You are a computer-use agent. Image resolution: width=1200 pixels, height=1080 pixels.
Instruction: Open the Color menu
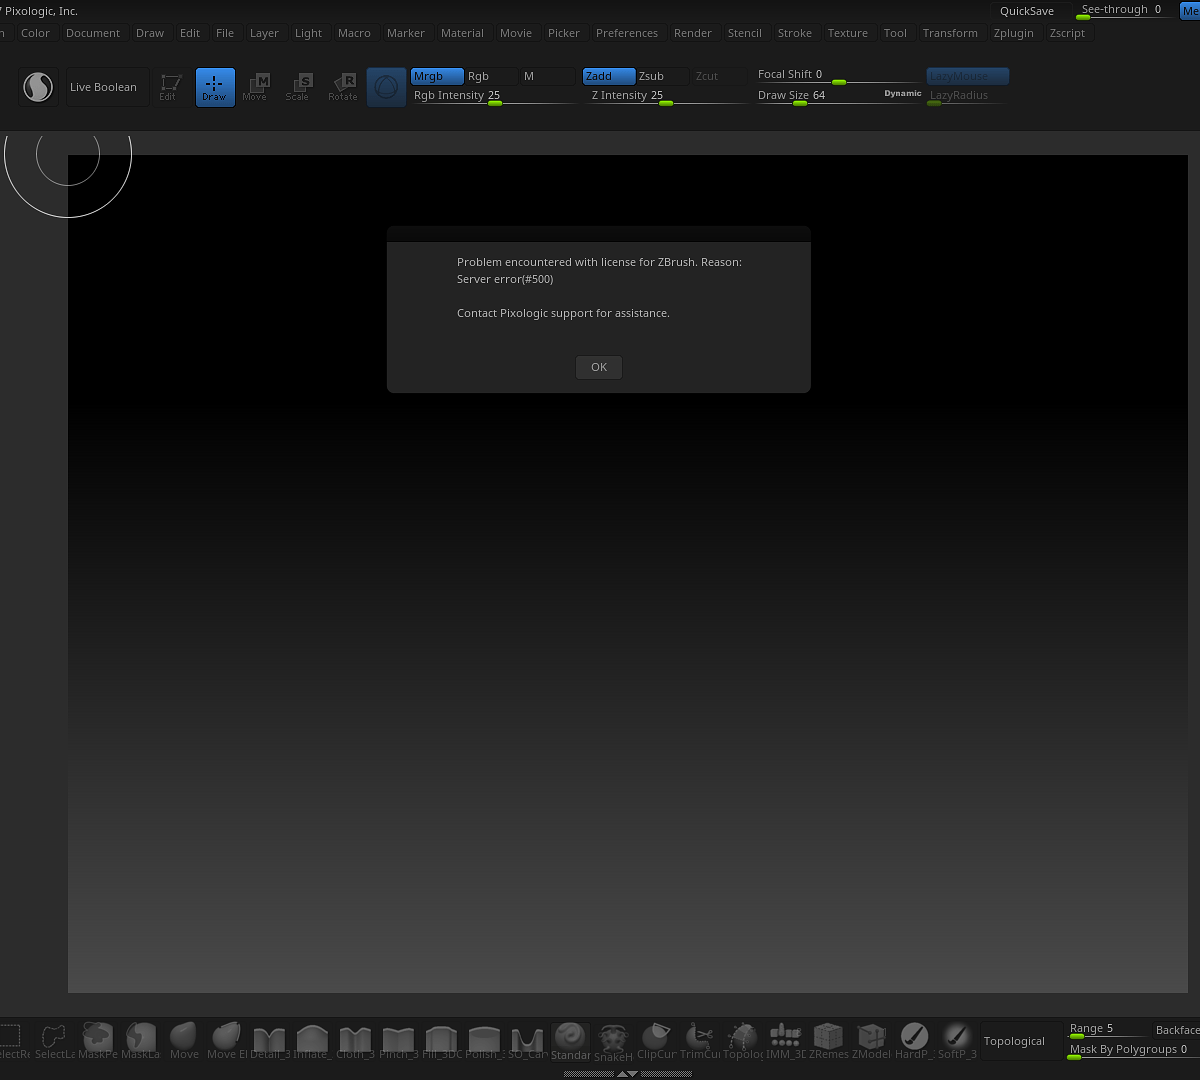(x=35, y=33)
